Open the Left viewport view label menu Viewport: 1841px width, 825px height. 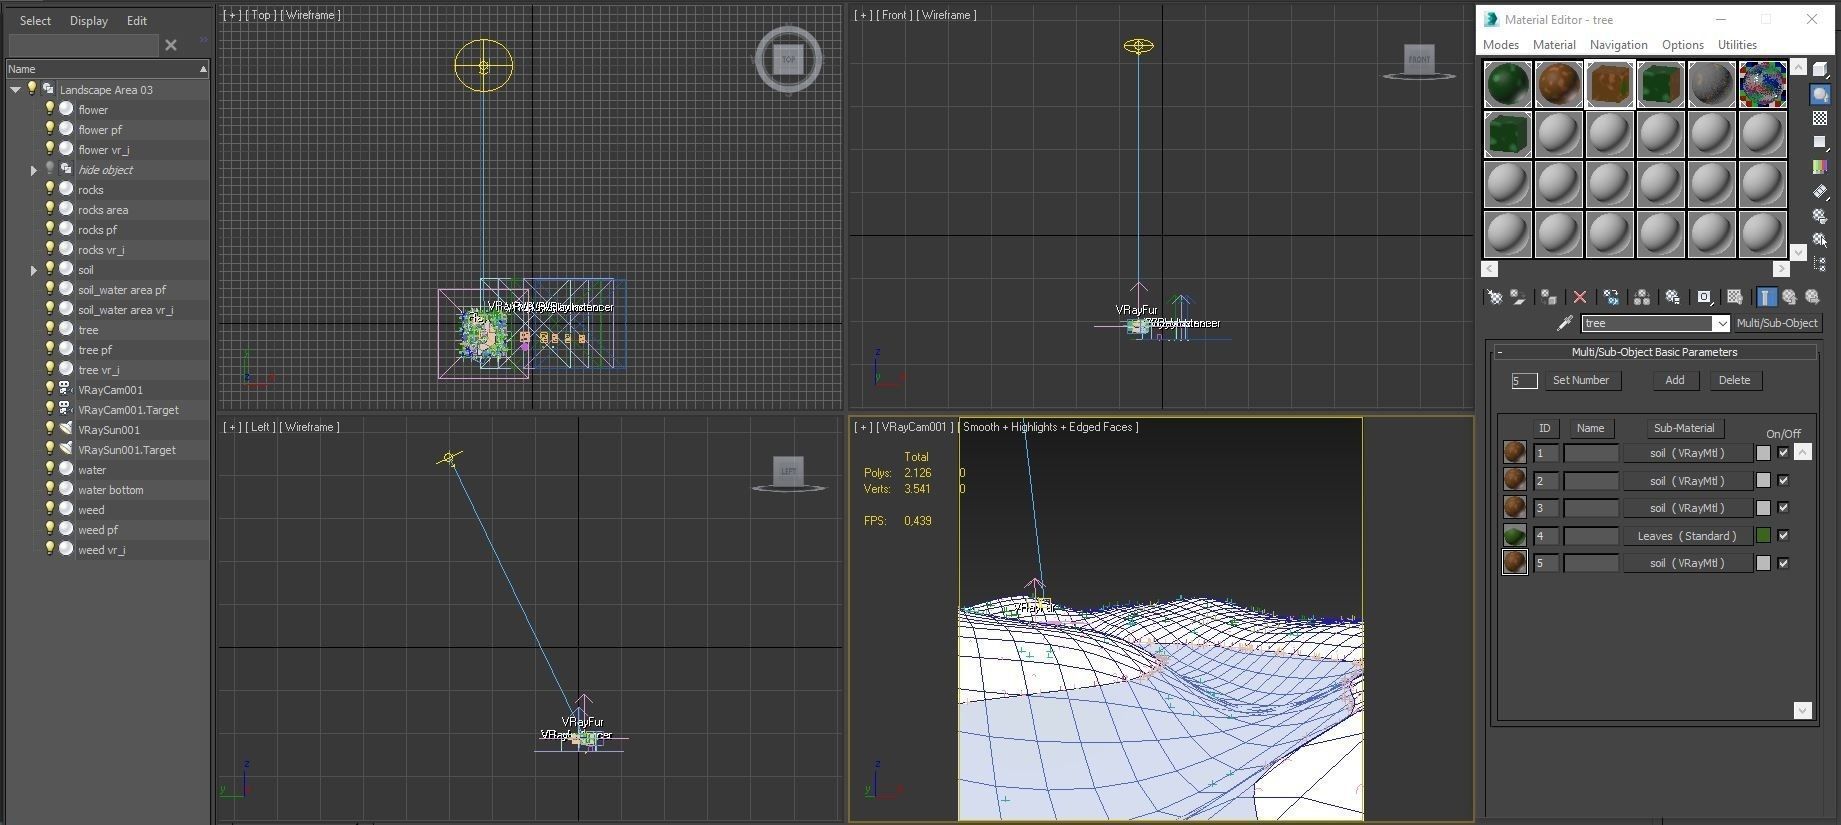pos(261,427)
